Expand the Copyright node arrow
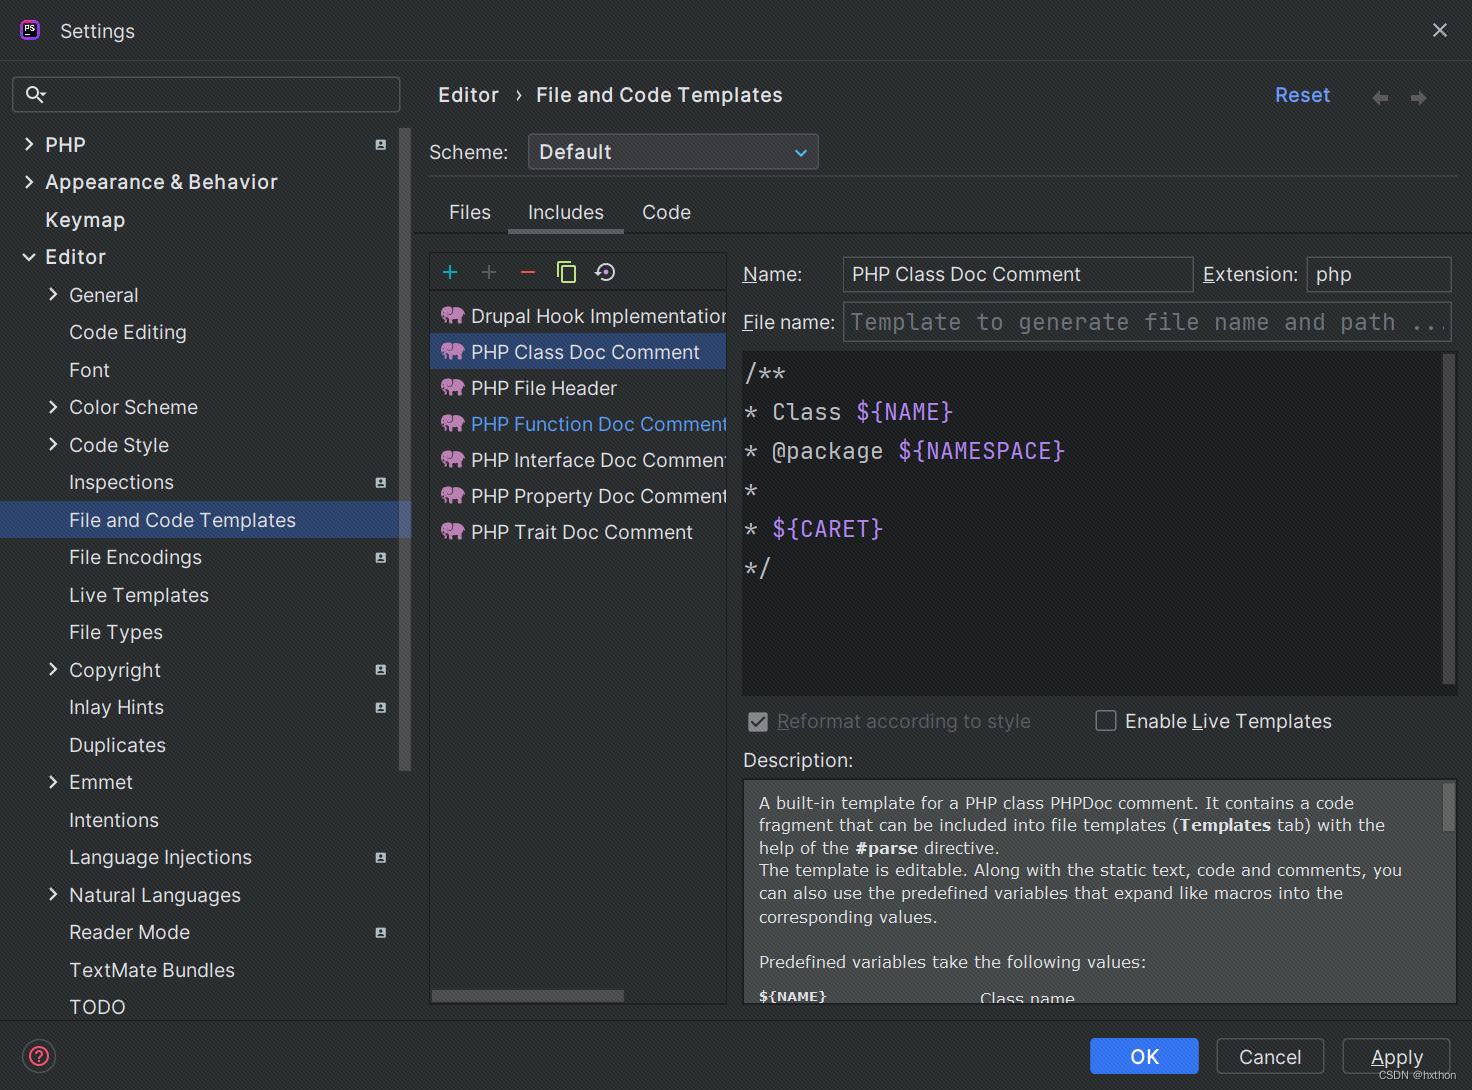Image resolution: width=1472 pixels, height=1090 pixels. coord(53,669)
